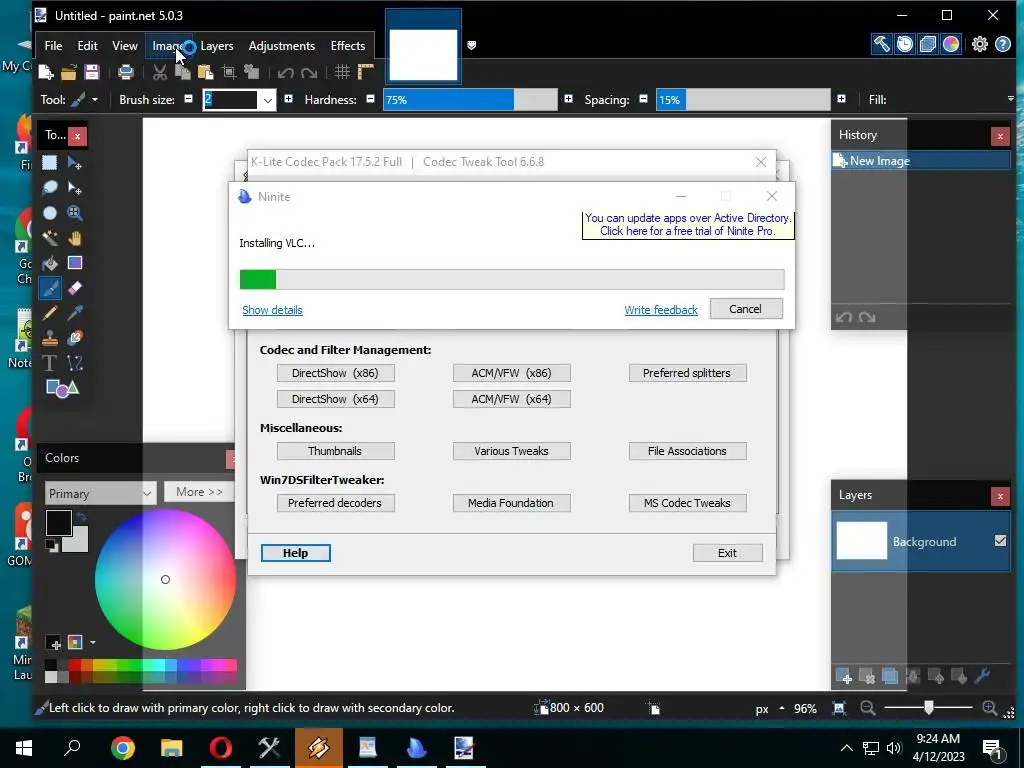Image resolution: width=1024 pixels, height=768 pixels.
Task: Expand the Brush size combo box
Action: click(267, 100)
